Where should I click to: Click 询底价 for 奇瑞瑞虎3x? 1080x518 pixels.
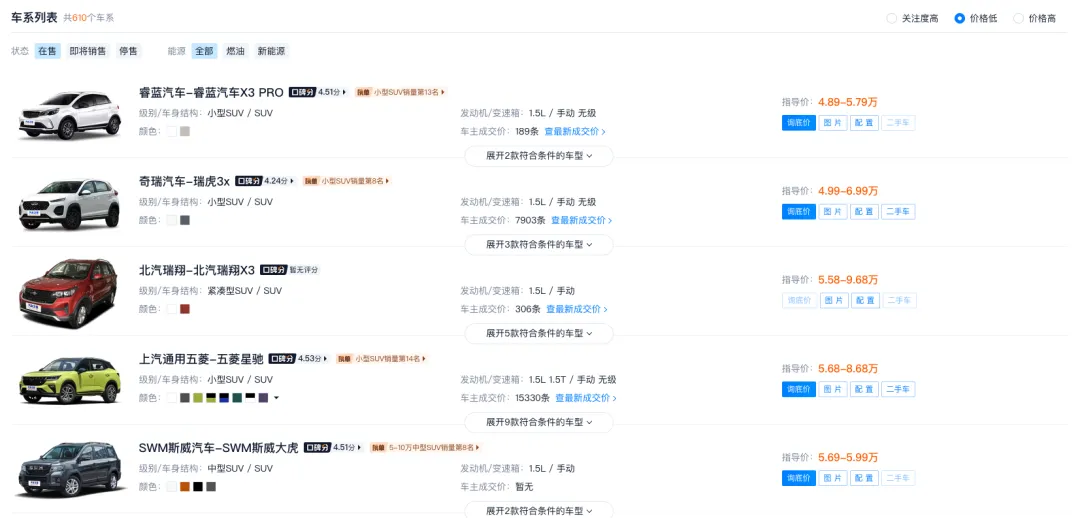click(799, 211)
